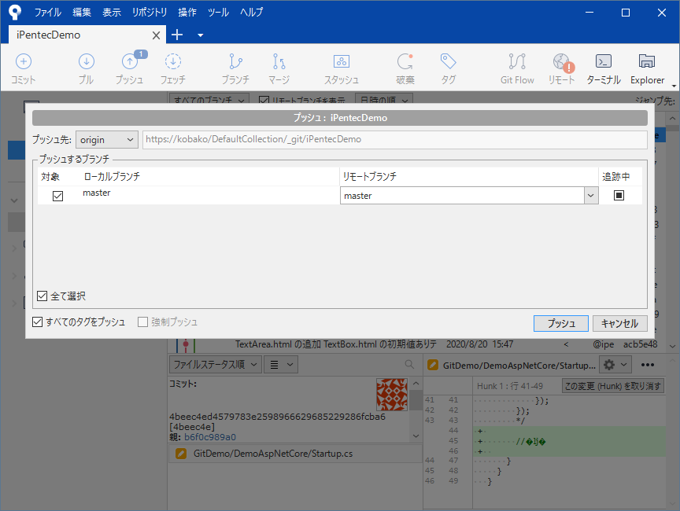
Task: Toggle Show remote branches checkbox
Action: [x=264, y=100]
